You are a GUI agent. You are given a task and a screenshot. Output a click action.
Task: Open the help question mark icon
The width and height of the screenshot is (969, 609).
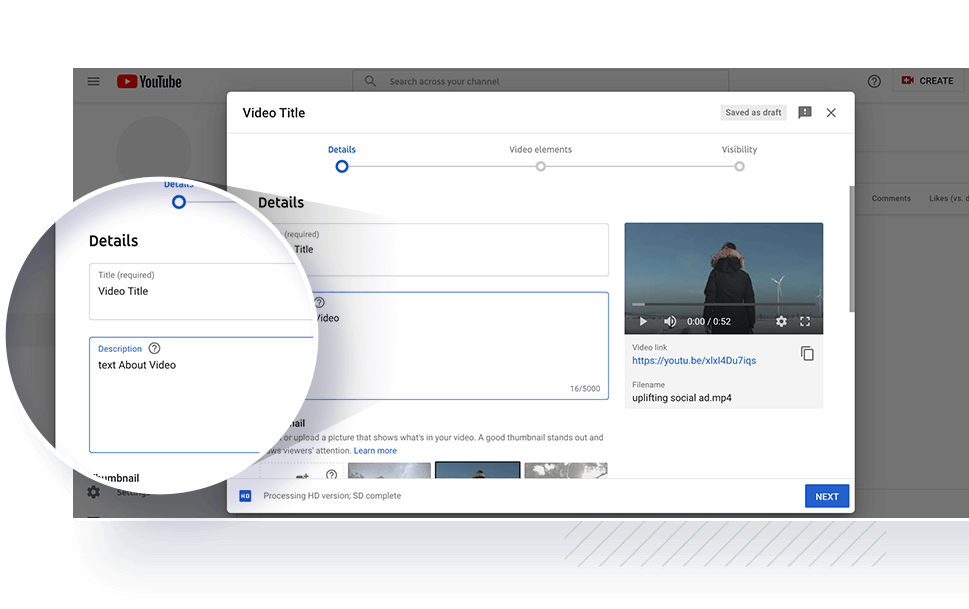(x=874, y=81)
